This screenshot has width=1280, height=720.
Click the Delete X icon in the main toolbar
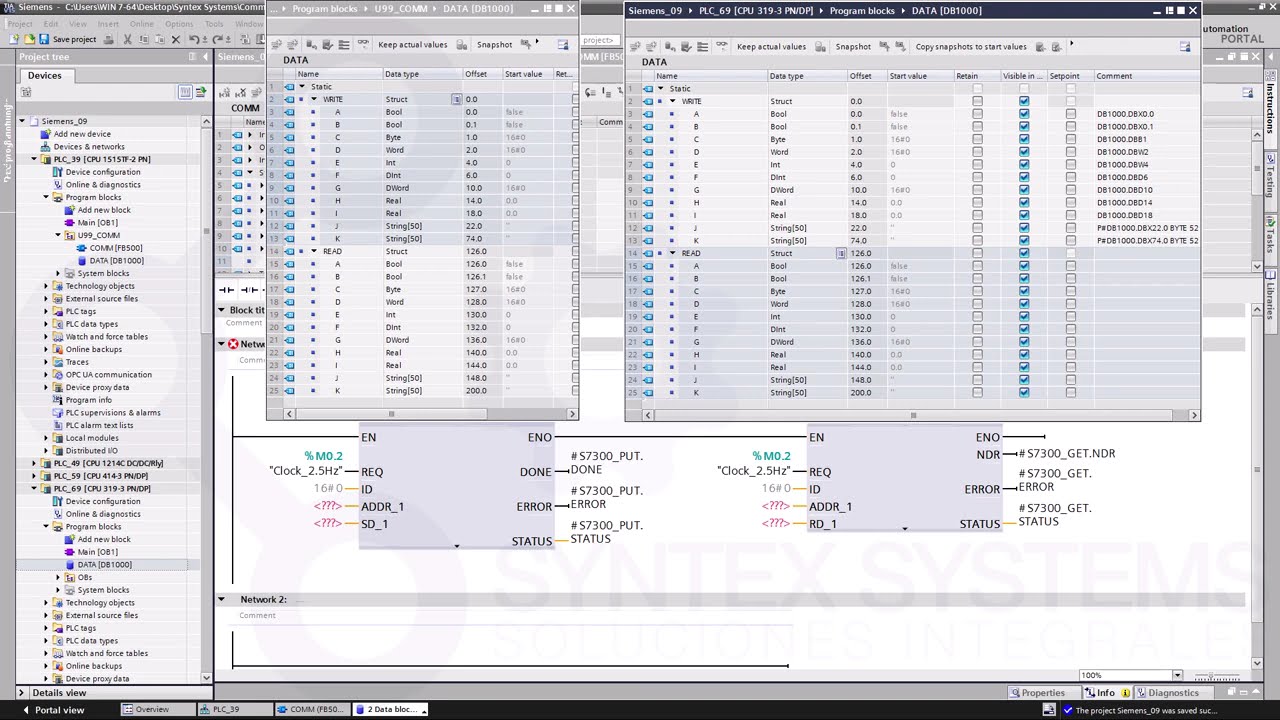coord(176,39)
